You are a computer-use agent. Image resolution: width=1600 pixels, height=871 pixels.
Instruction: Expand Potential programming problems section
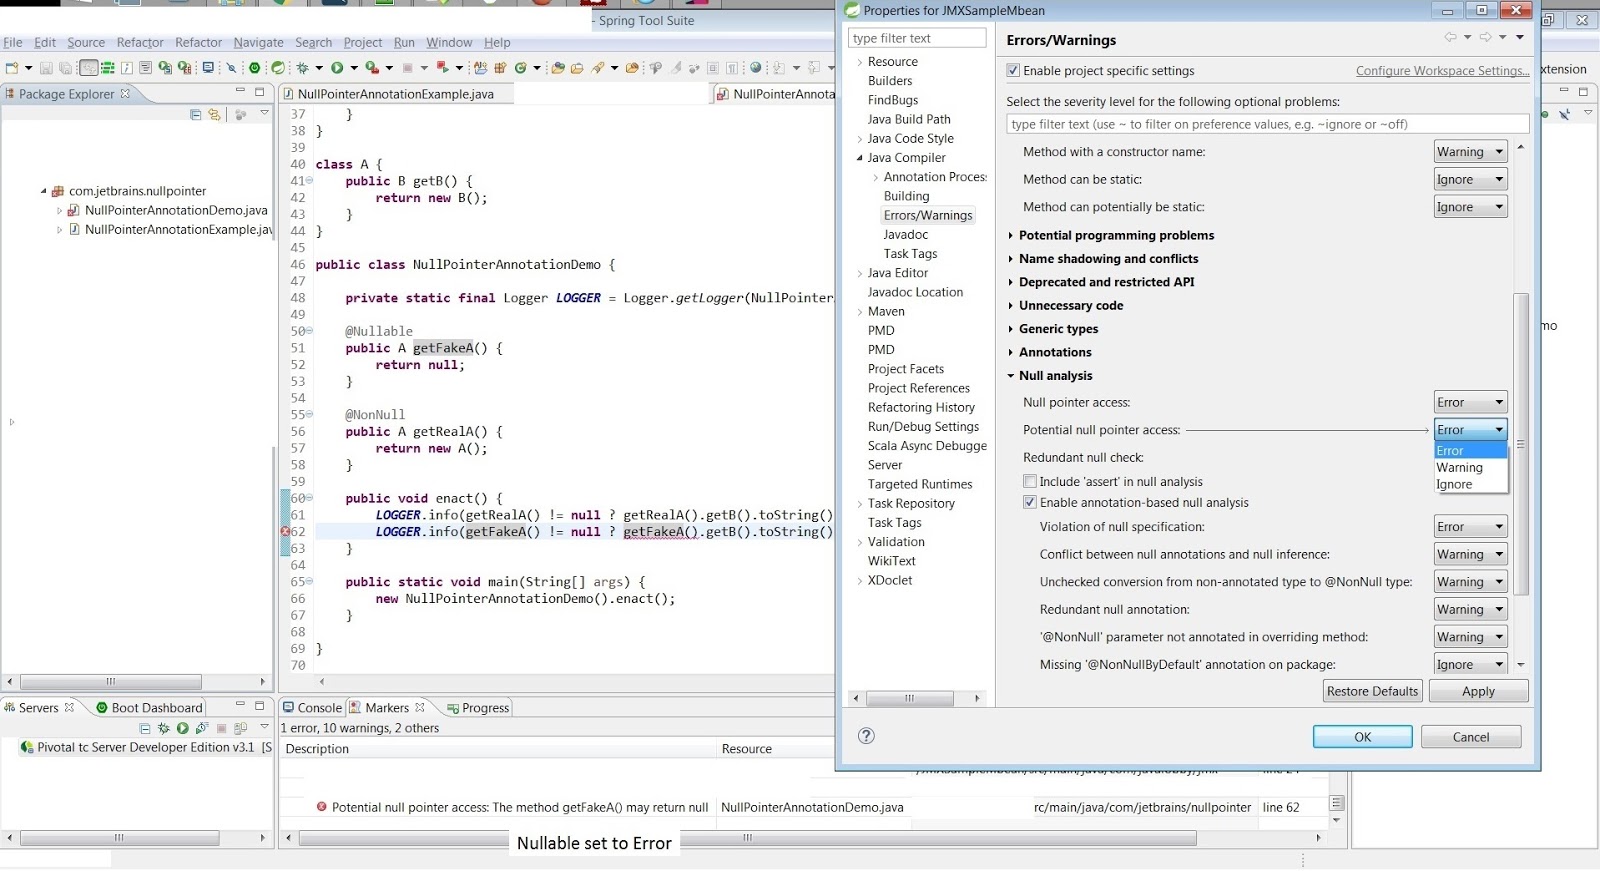click(1011, 236)
